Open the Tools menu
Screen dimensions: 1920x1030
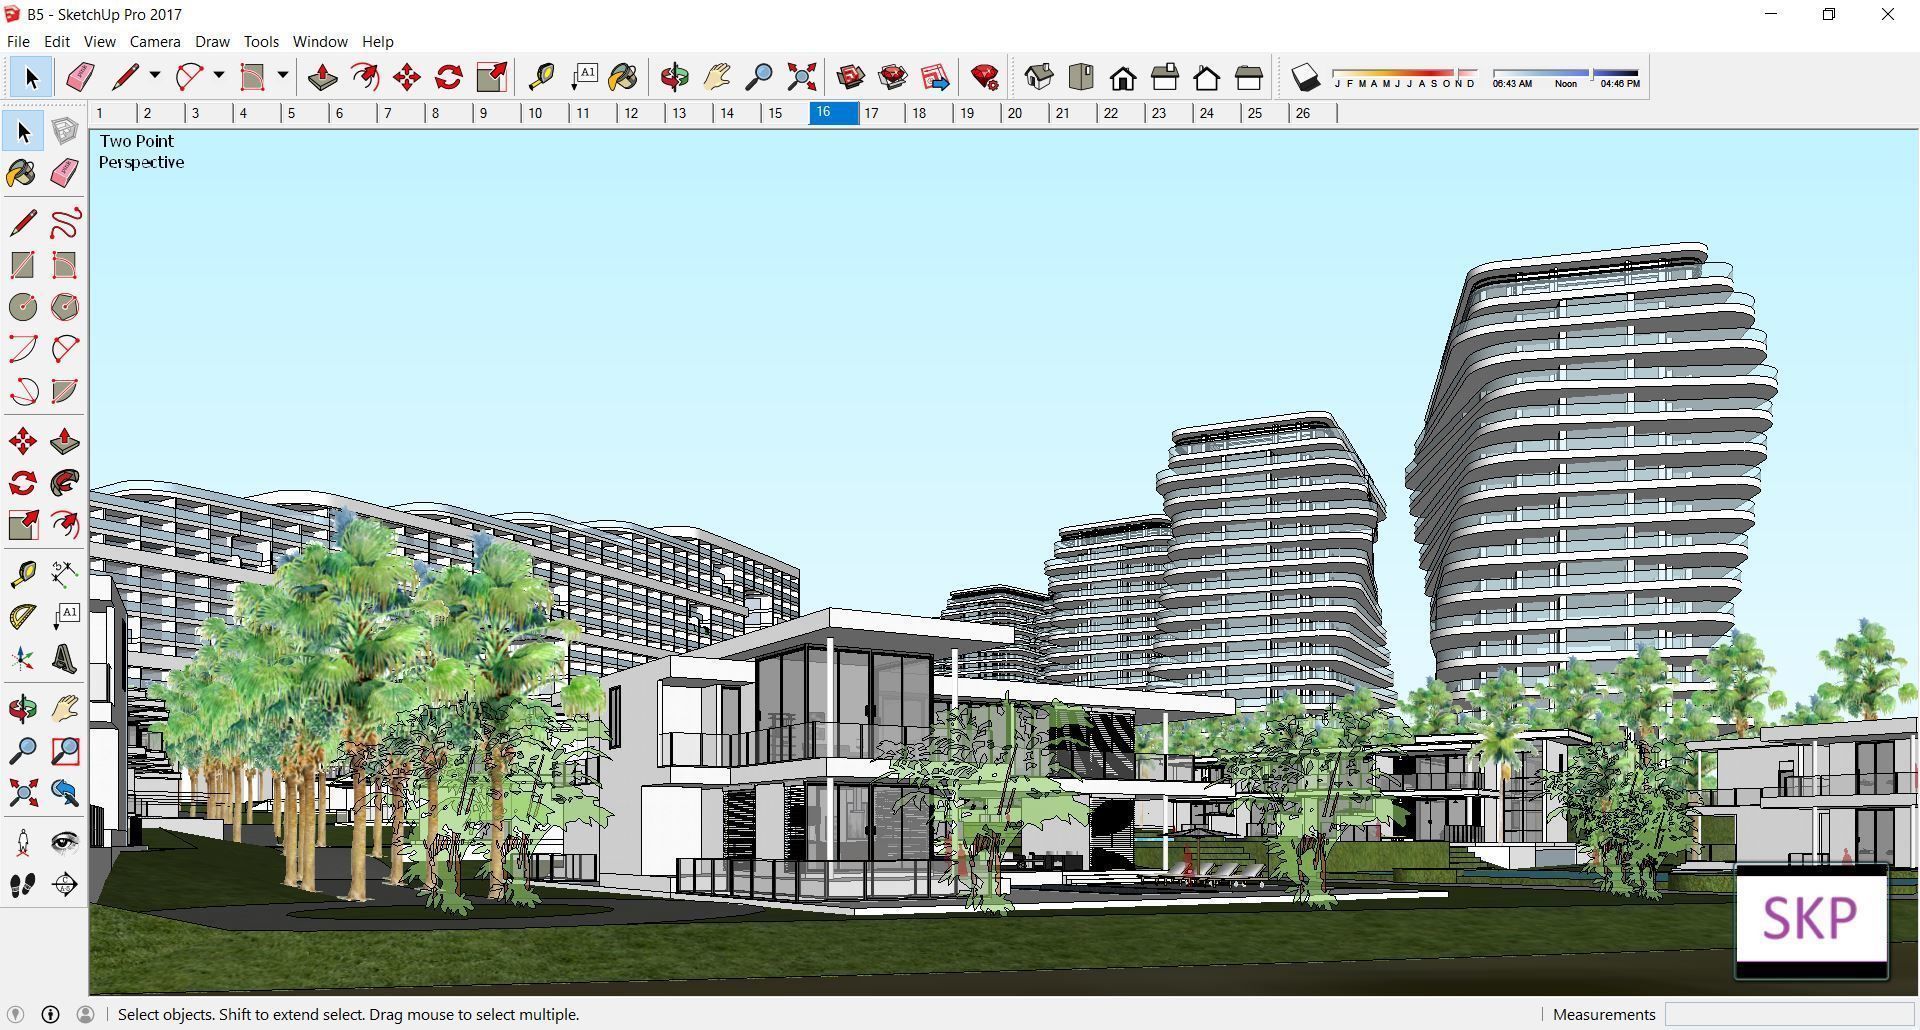(261, 41)
